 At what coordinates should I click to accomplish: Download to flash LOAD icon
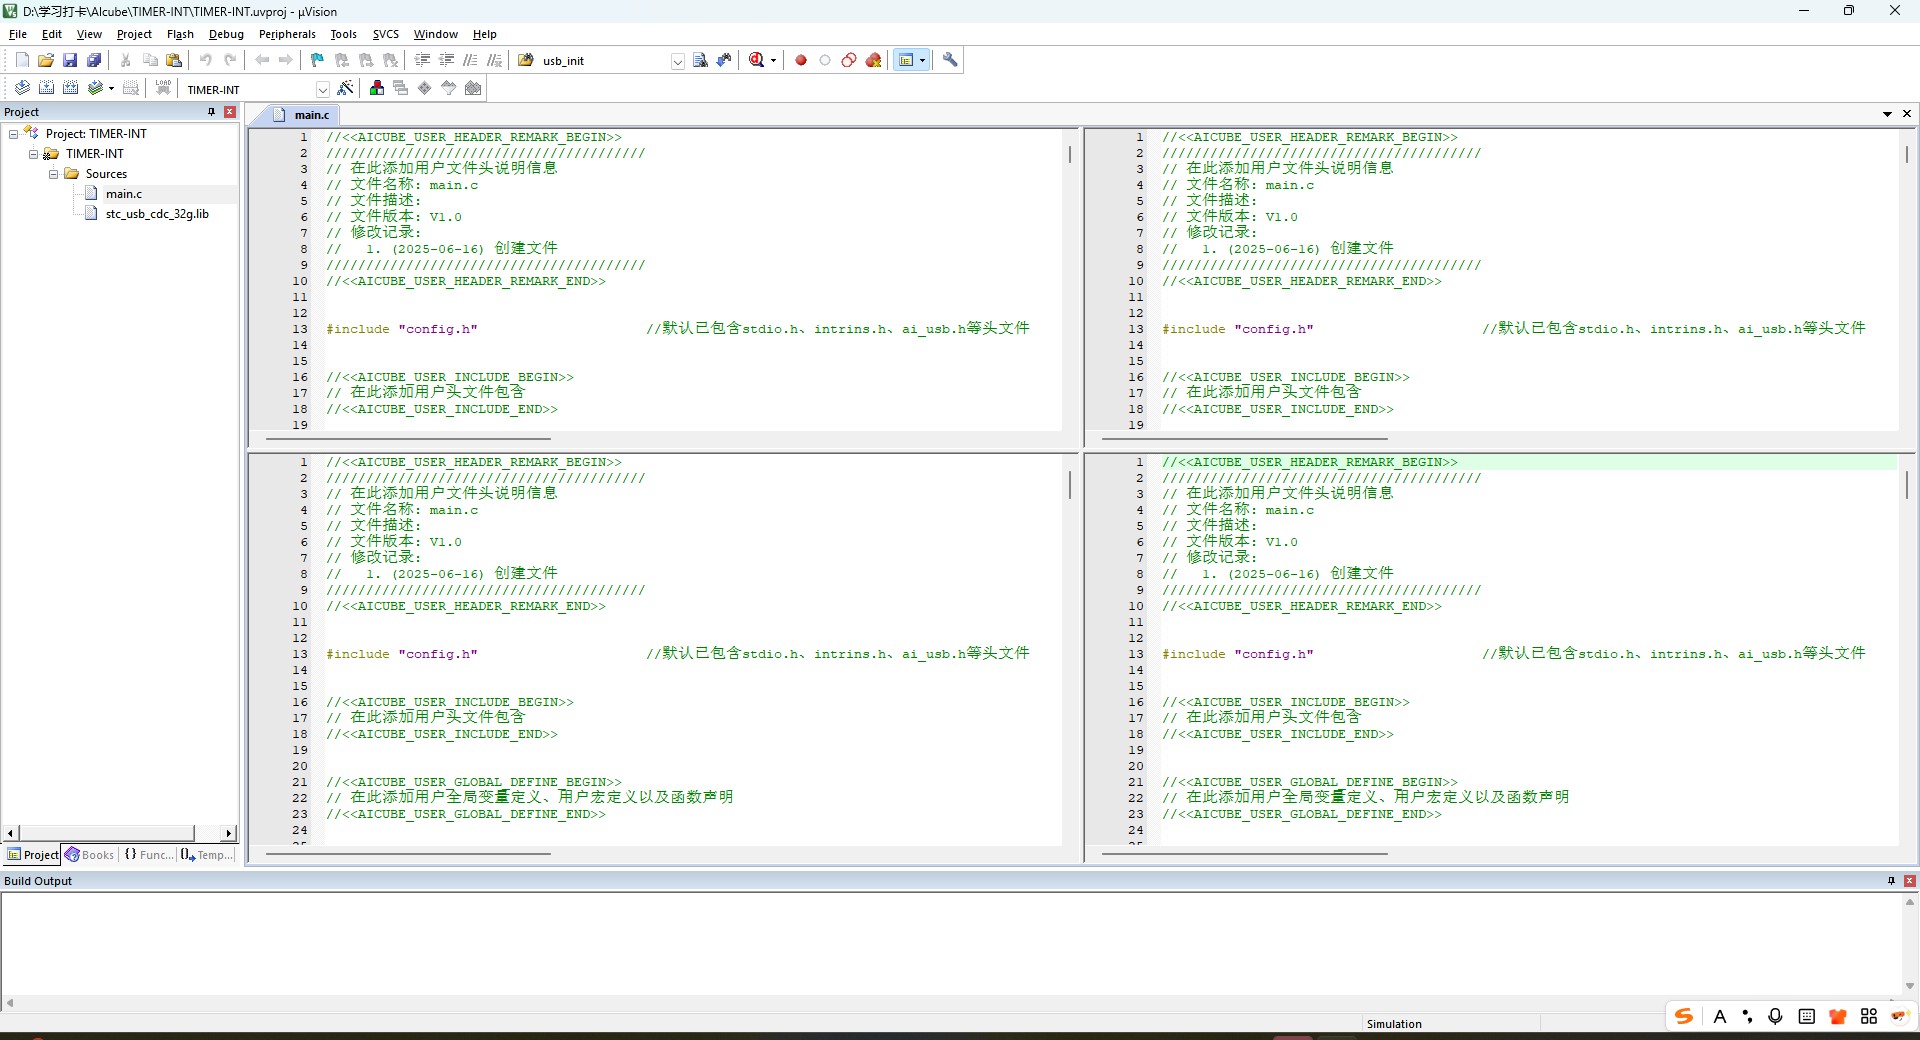(x=163, y=88)
